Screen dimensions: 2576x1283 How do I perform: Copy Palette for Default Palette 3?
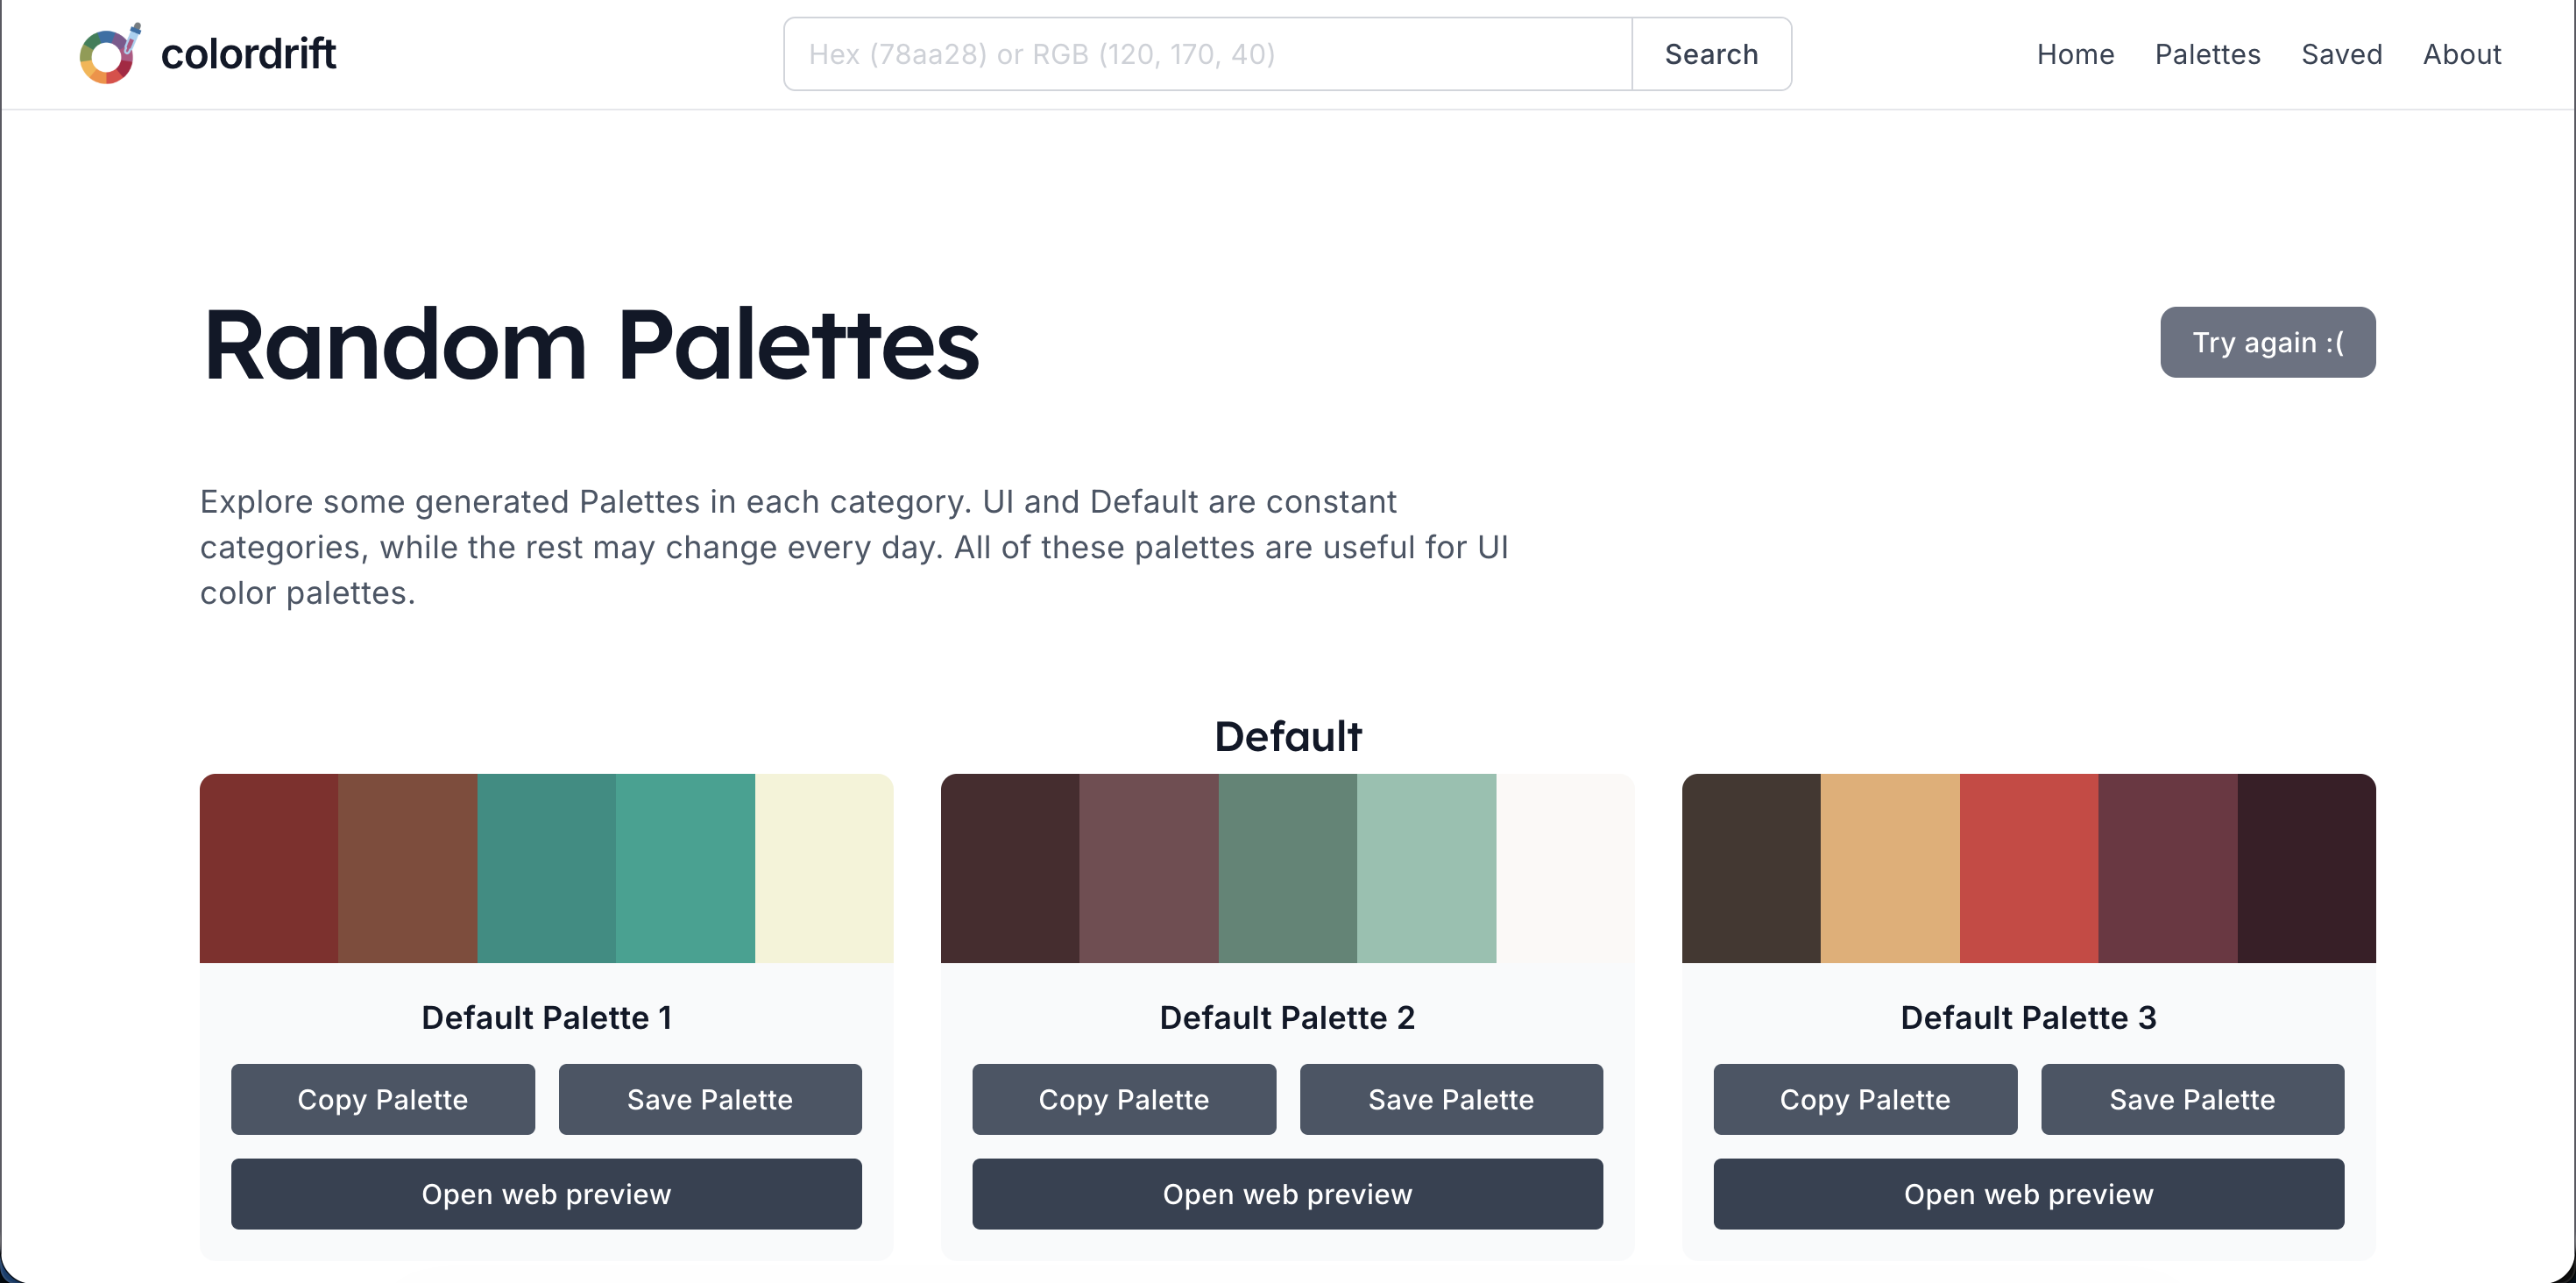click(1864, 1099)
